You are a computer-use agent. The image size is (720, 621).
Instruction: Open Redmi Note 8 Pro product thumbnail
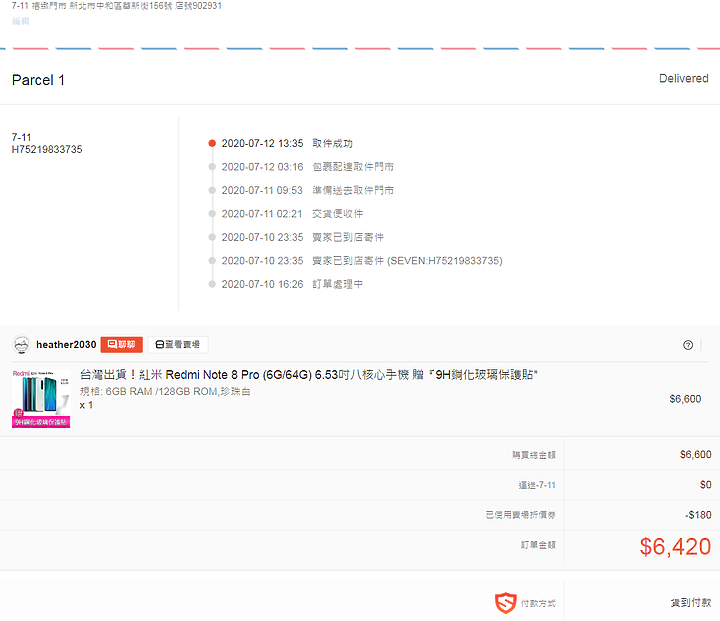coord(41,399)
